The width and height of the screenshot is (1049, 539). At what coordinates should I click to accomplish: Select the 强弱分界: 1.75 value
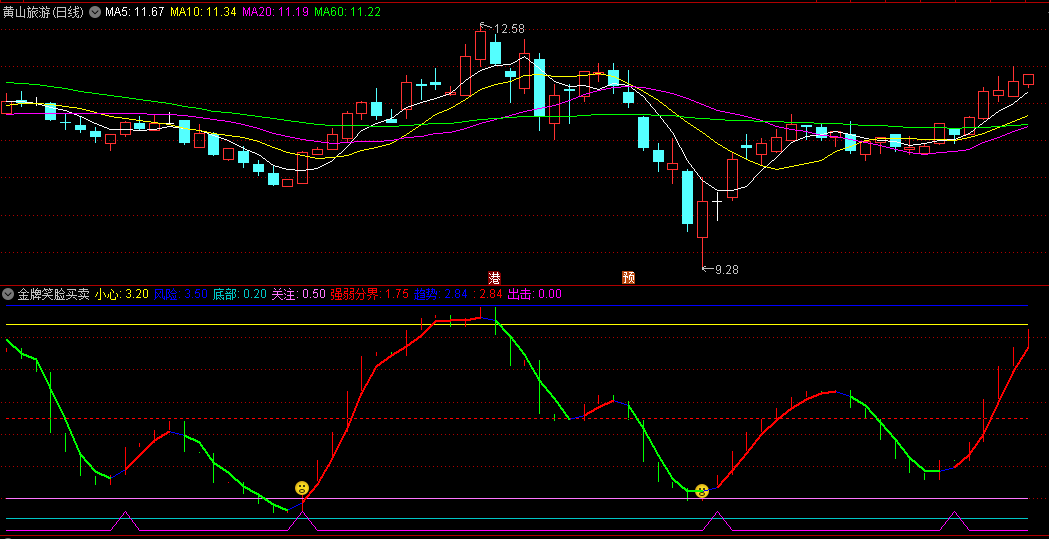click(x=369, y=294)
